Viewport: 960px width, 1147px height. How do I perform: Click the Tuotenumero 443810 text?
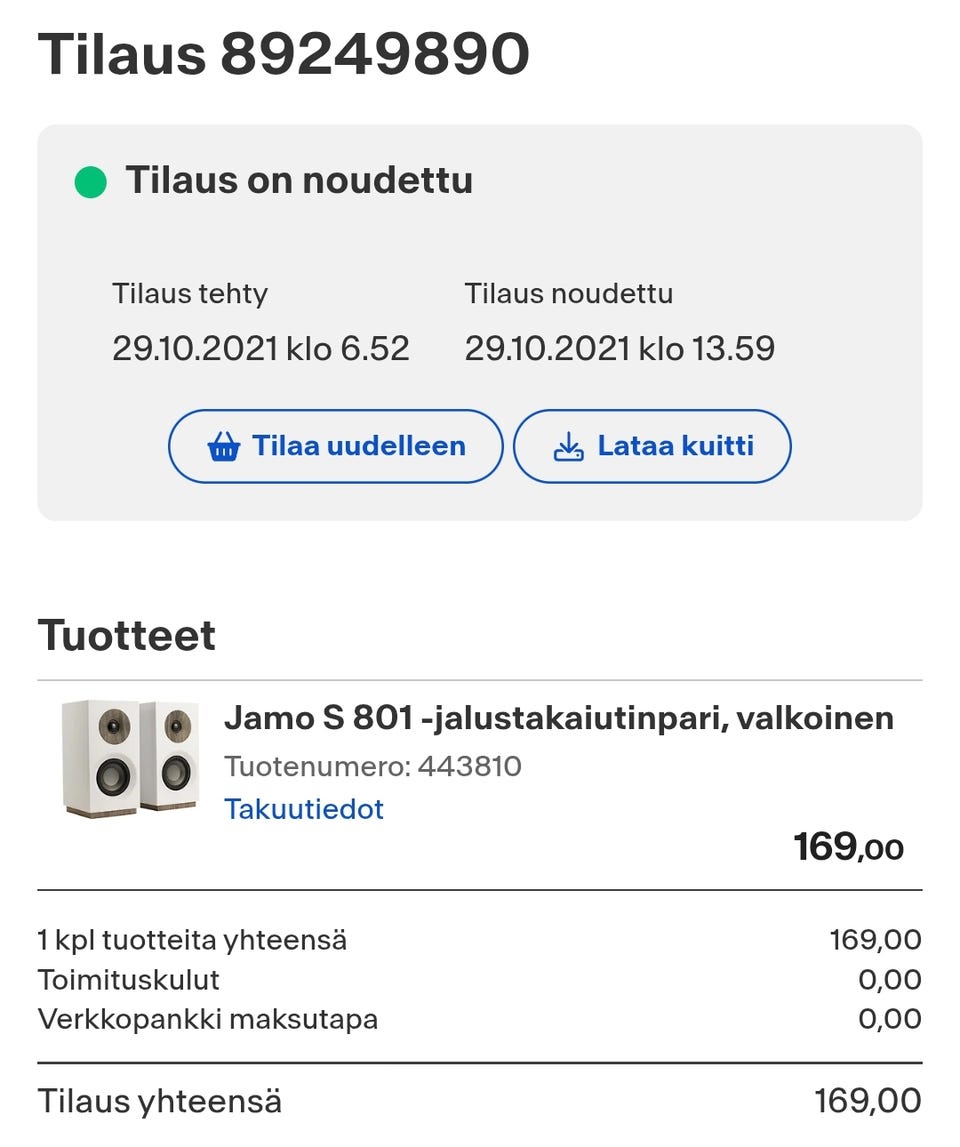coord(372,767)
